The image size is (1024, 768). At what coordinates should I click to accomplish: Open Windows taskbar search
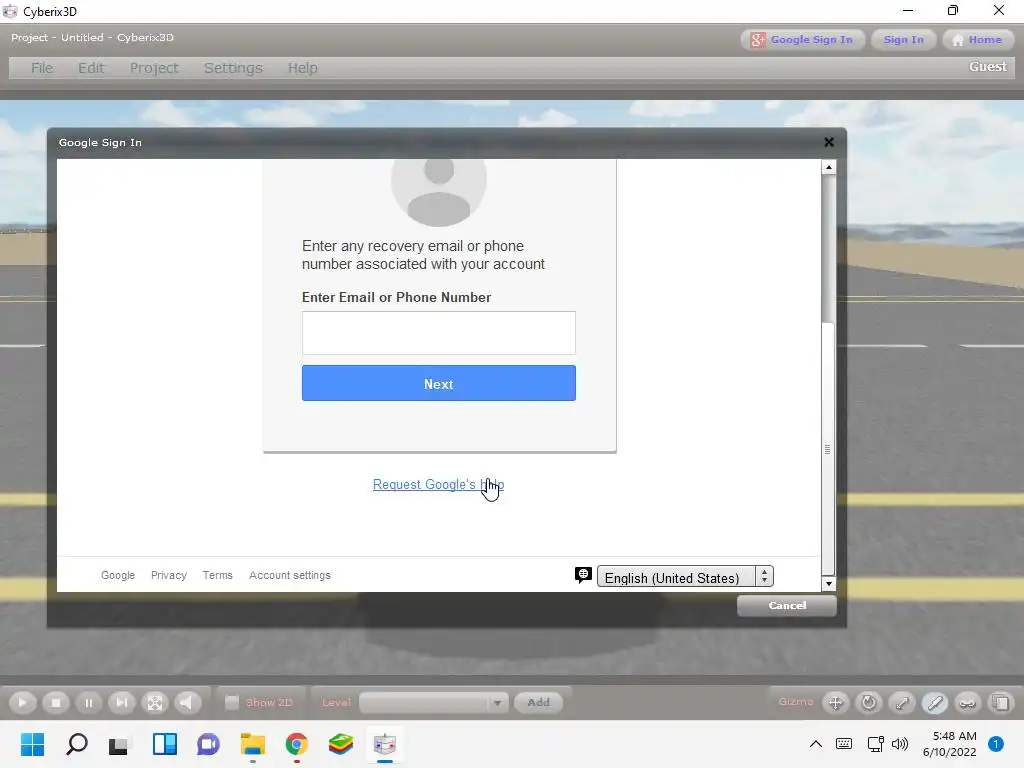coord(76,744)
